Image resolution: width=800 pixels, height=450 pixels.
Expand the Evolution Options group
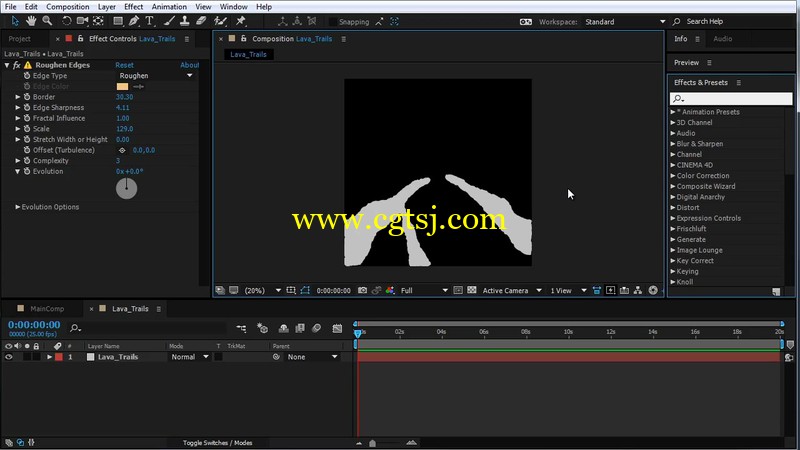17,207
